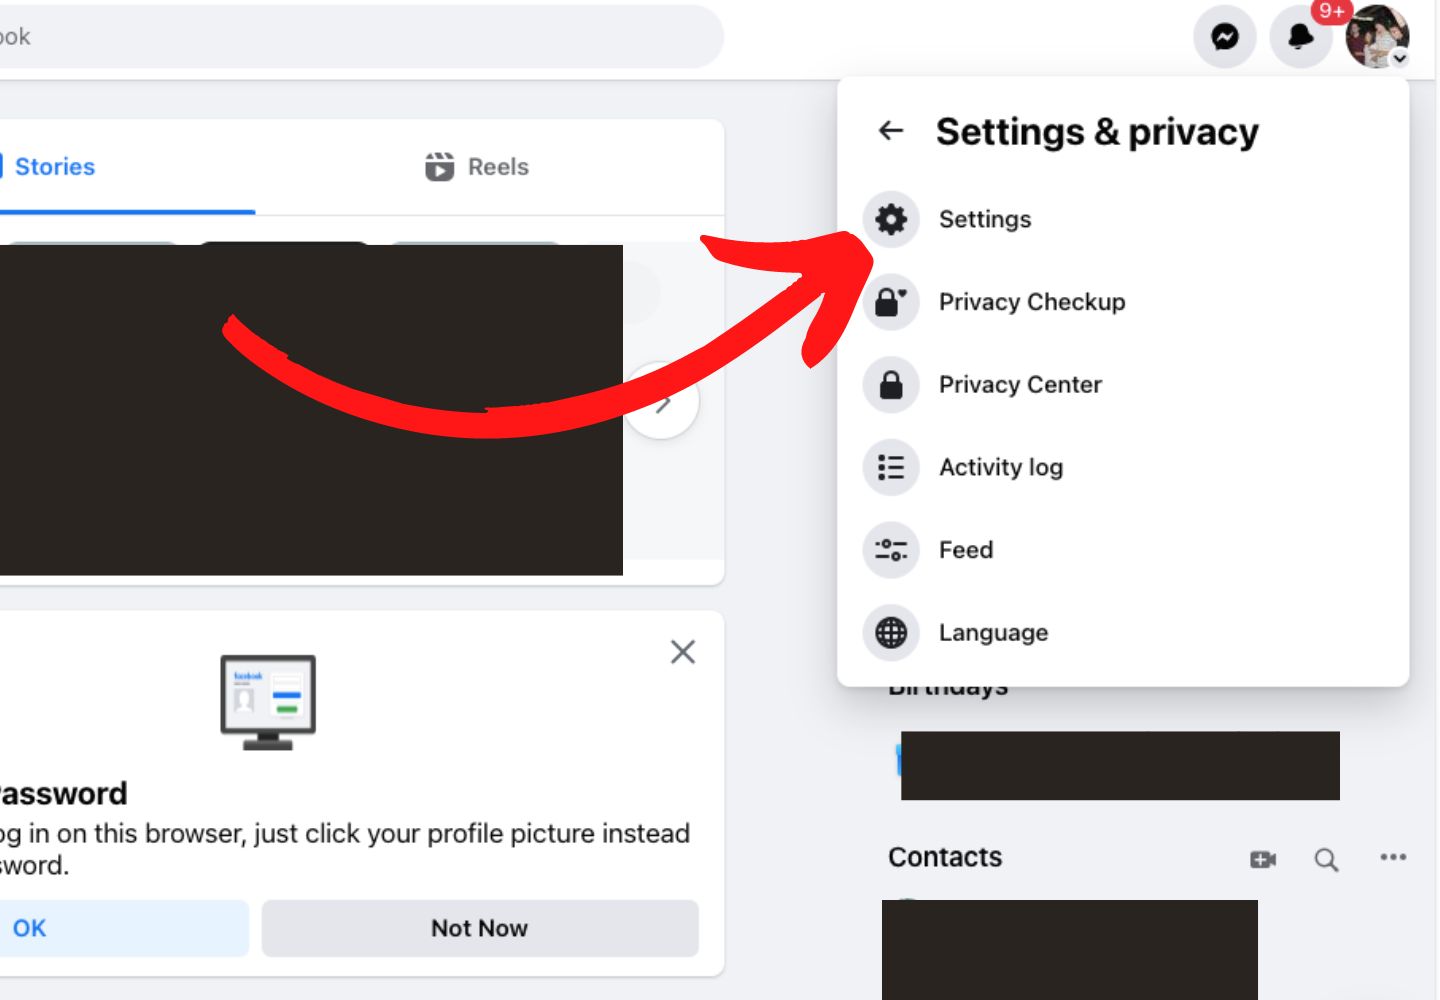The image size is (1440, 1000).
Task: Open the Settings menu entry
Action: click(1123, 219)
